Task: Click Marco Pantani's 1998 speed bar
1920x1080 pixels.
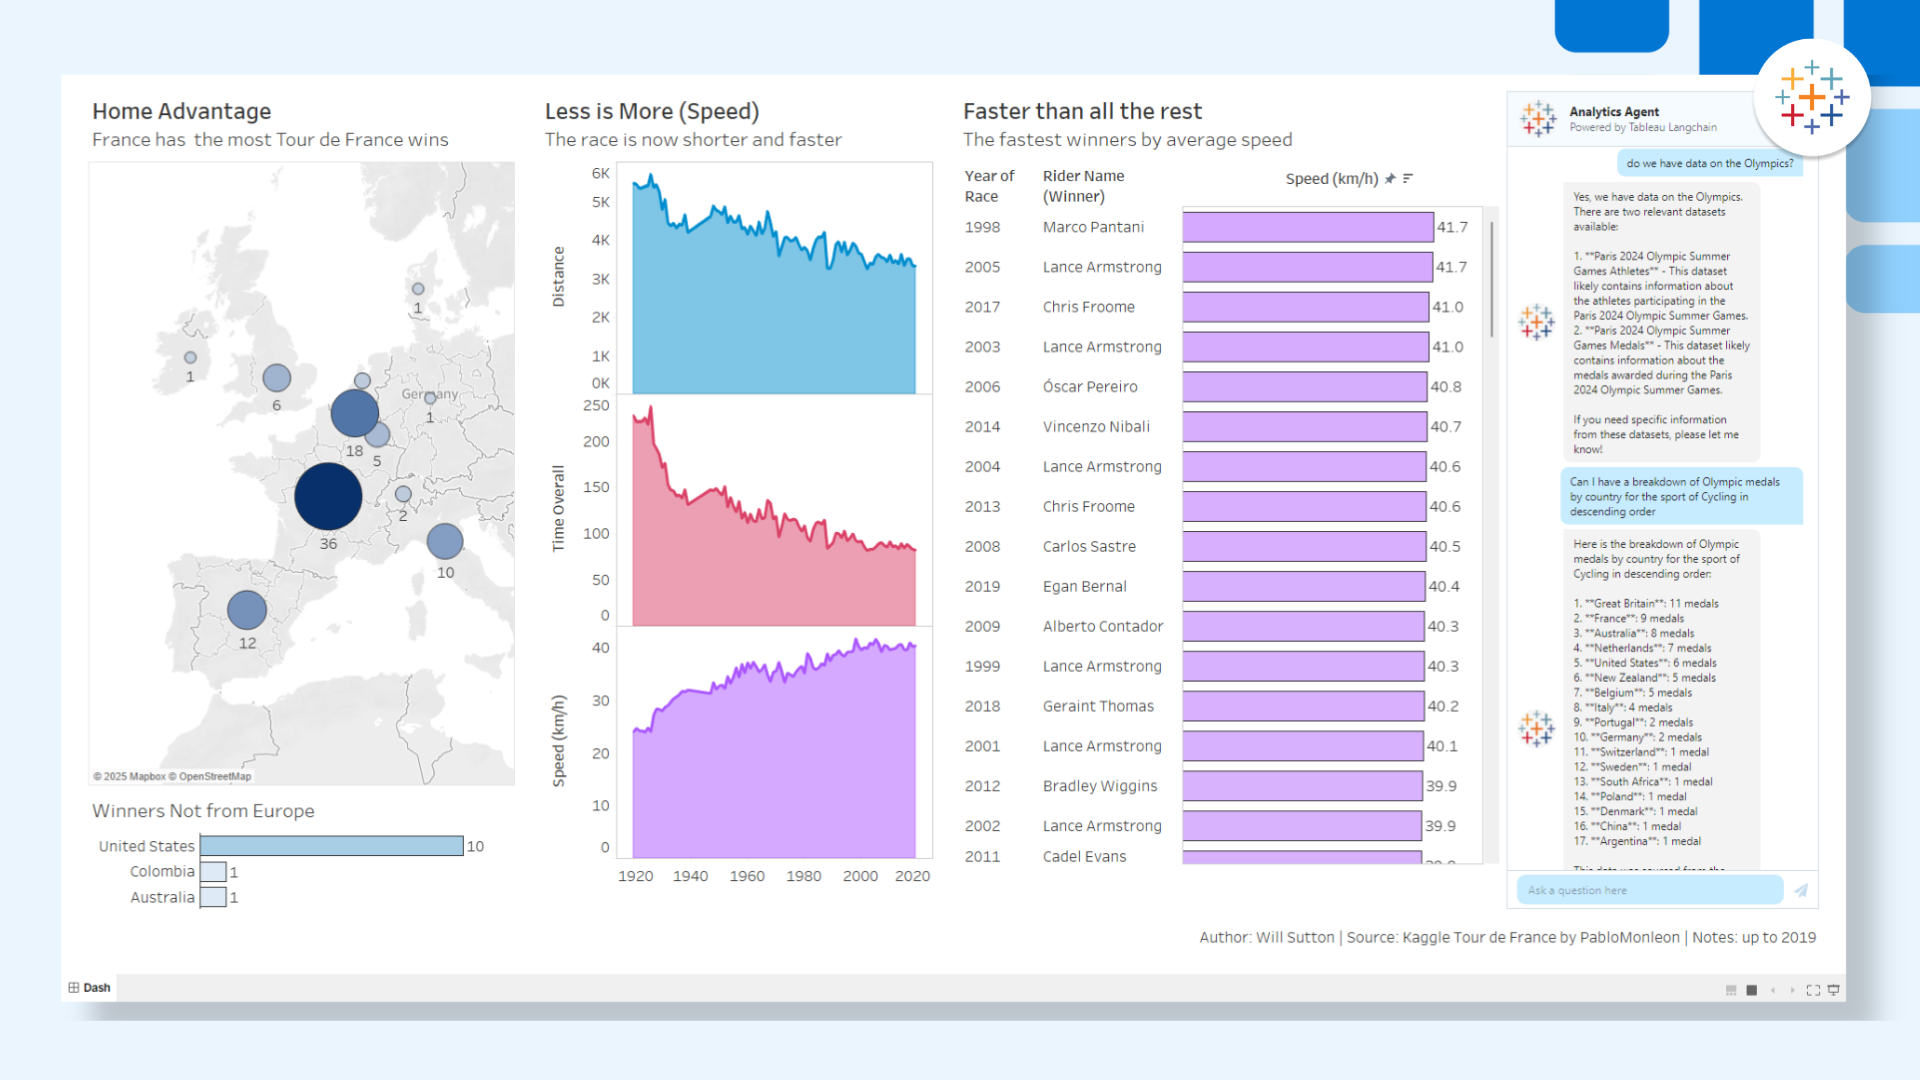Action: point(1307,227)
